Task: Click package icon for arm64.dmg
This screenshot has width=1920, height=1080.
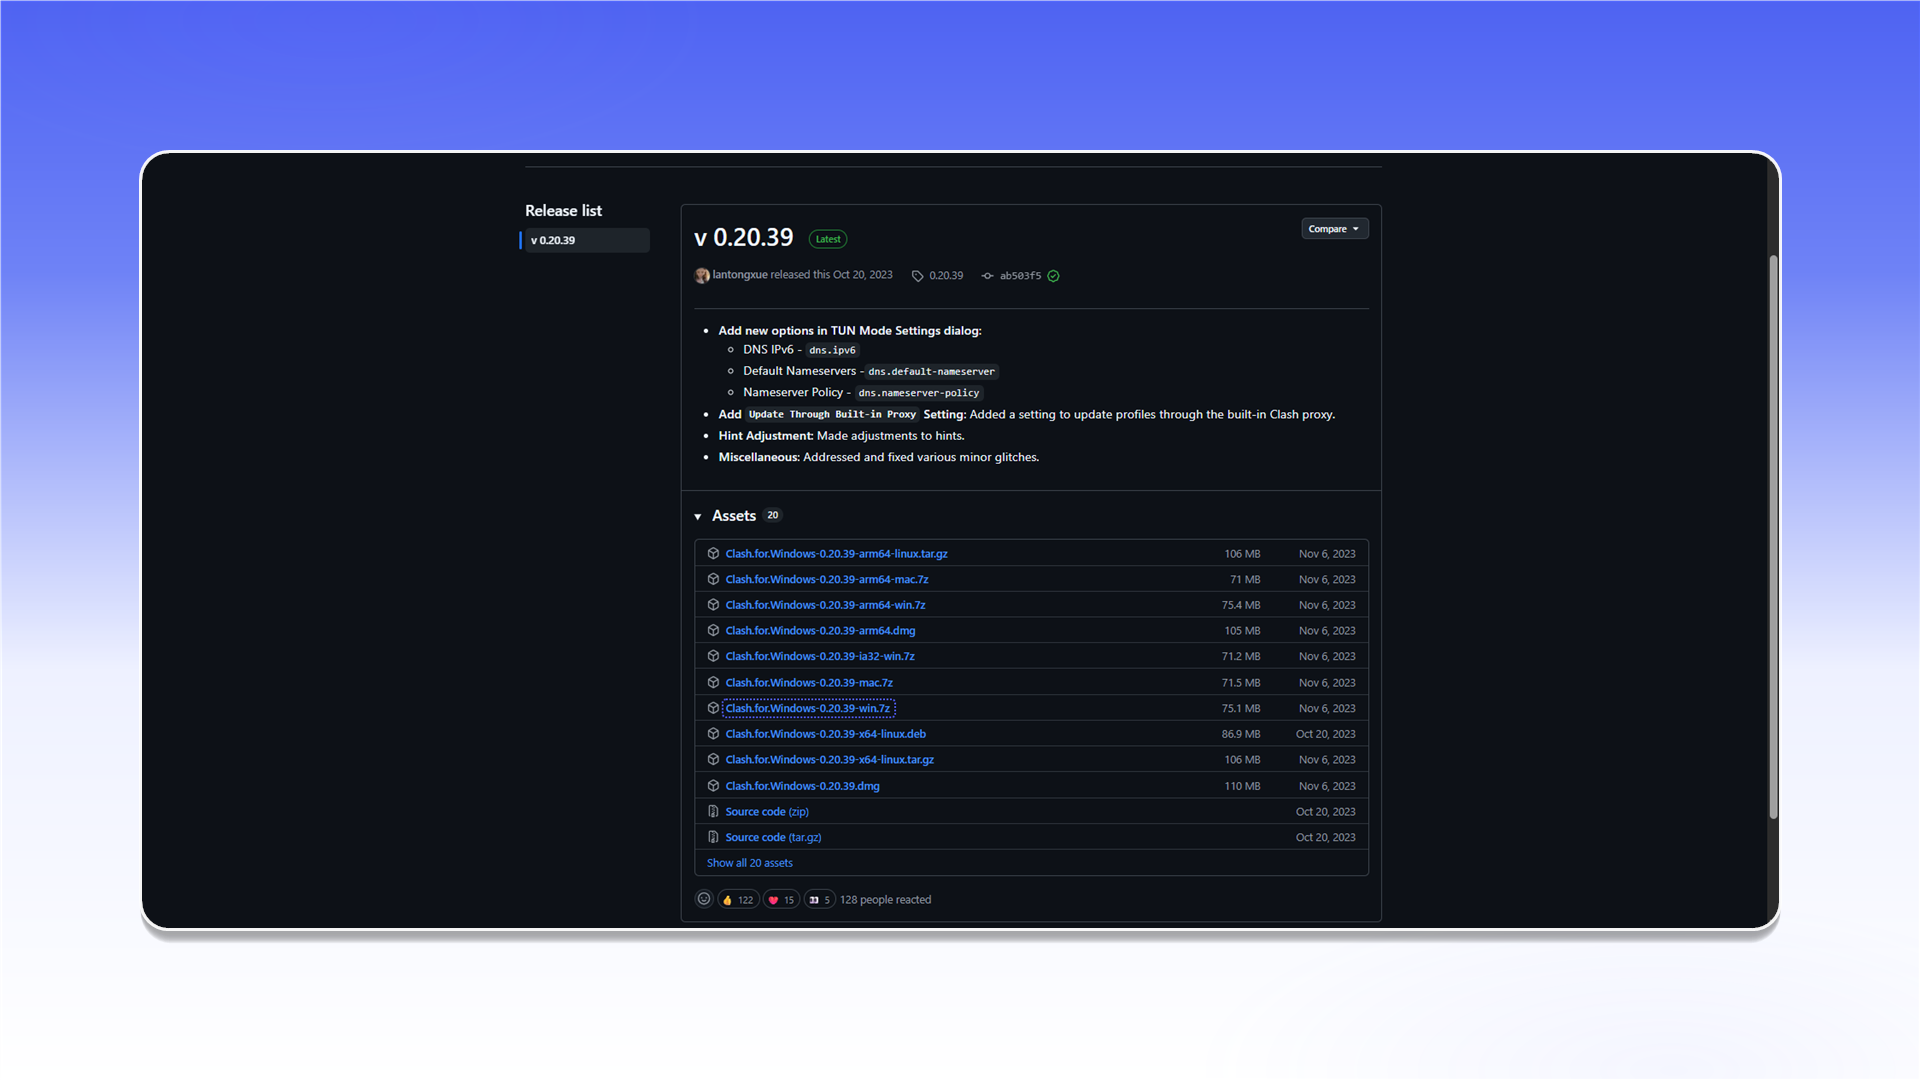Action: (x=713, y=631)
